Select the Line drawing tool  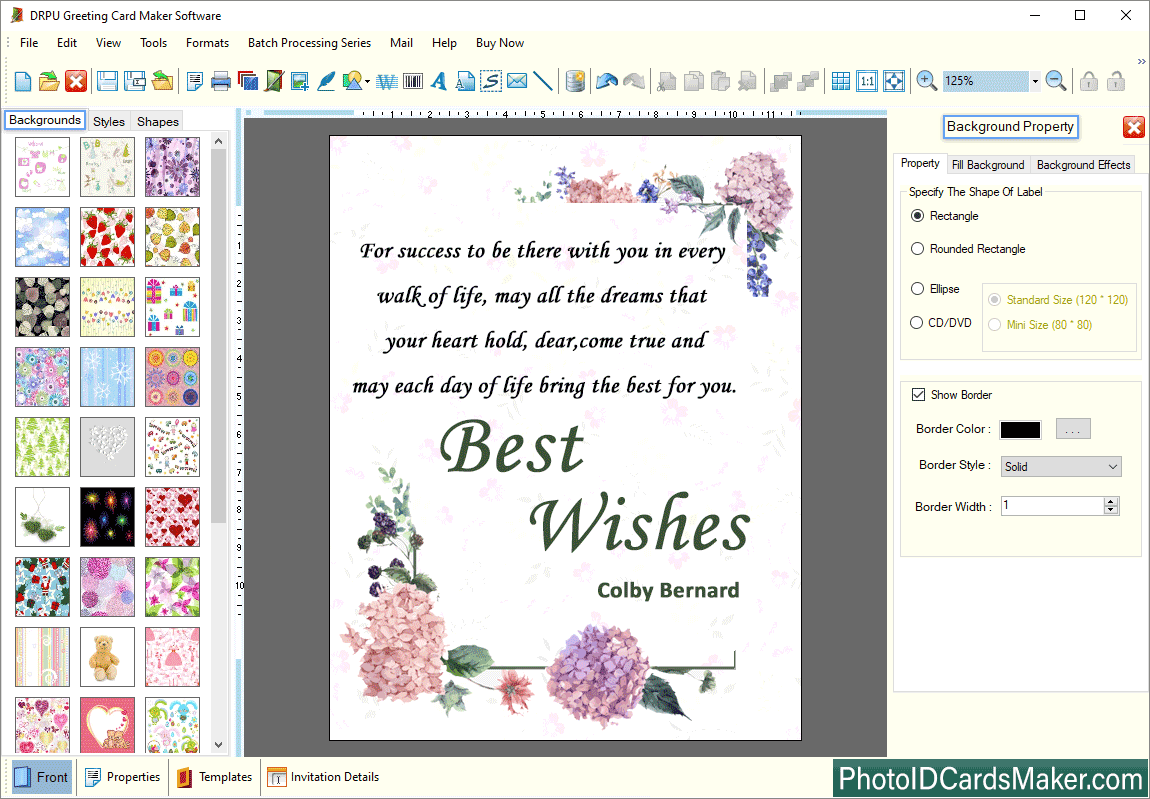coord(543,81)
